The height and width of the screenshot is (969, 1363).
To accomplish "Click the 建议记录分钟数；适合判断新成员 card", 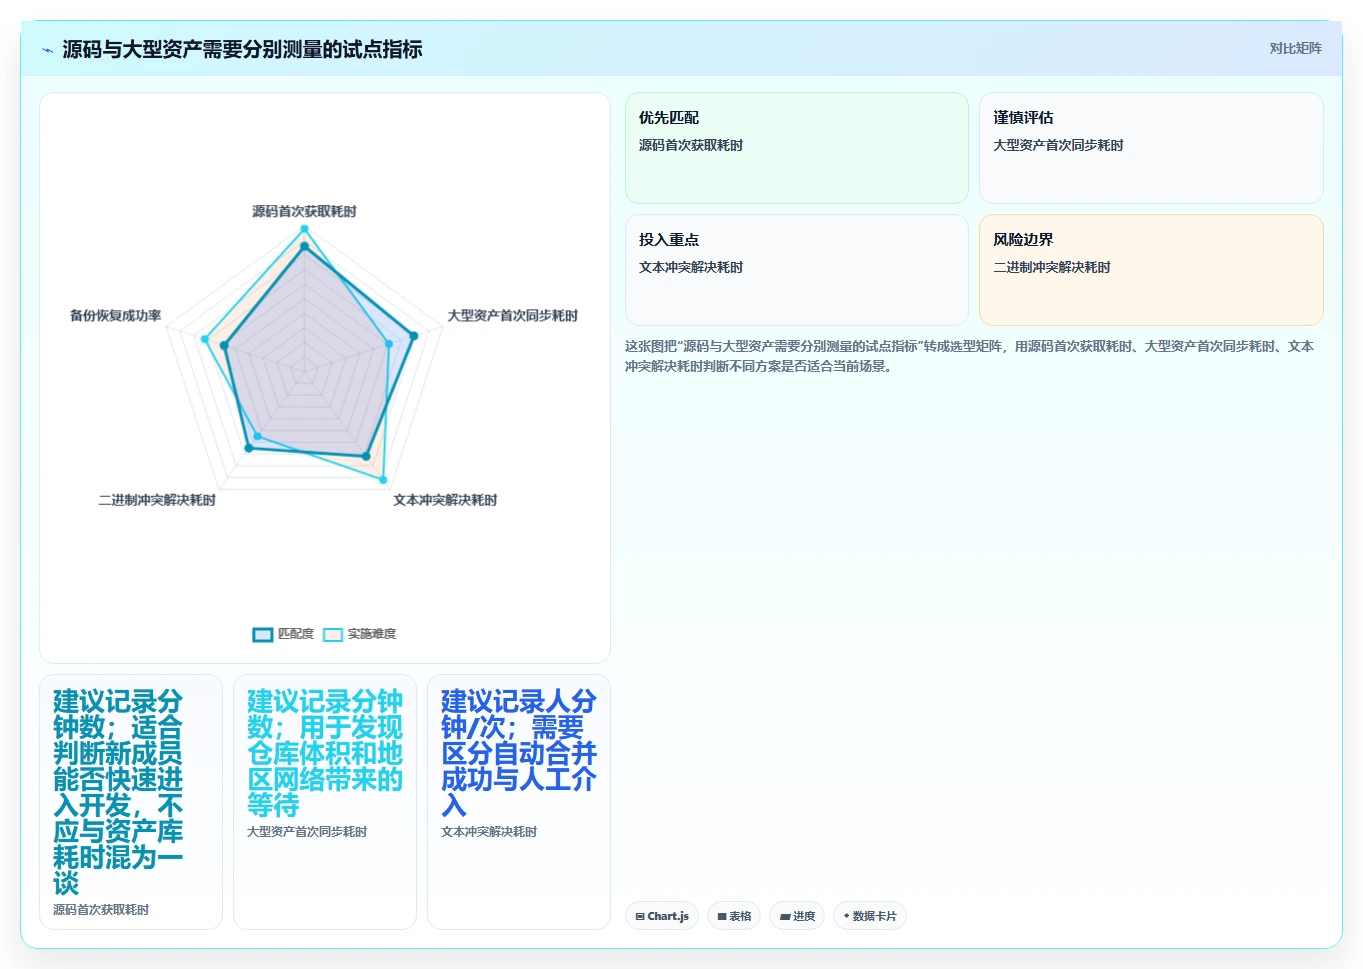I will pyautogui.click(x=131, y=802).
